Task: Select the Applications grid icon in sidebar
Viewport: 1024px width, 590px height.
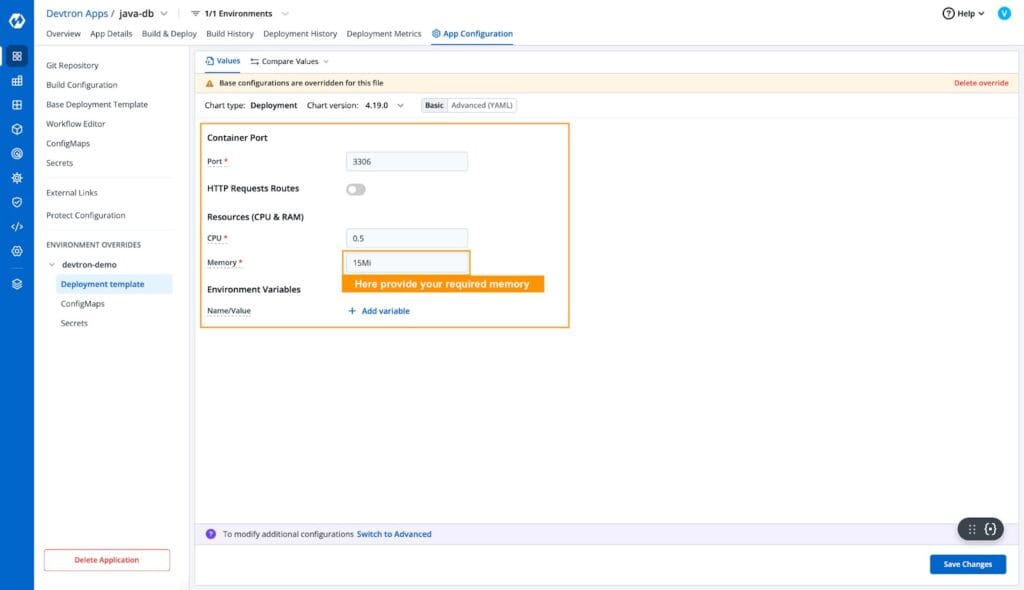Action: pos(15,56)
